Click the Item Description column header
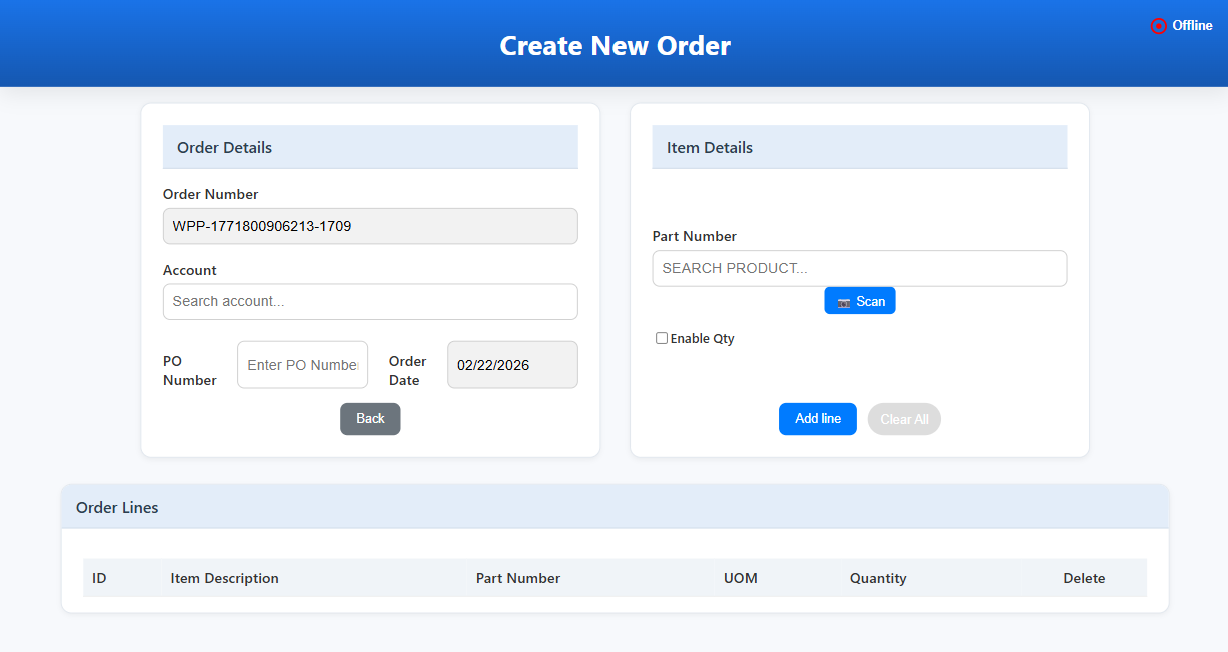1228x652 pixels. [x=225, y=578]
